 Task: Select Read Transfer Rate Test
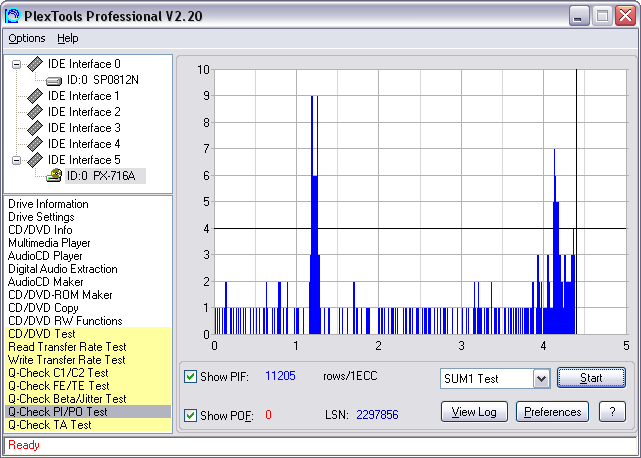[x=88, y=347]
